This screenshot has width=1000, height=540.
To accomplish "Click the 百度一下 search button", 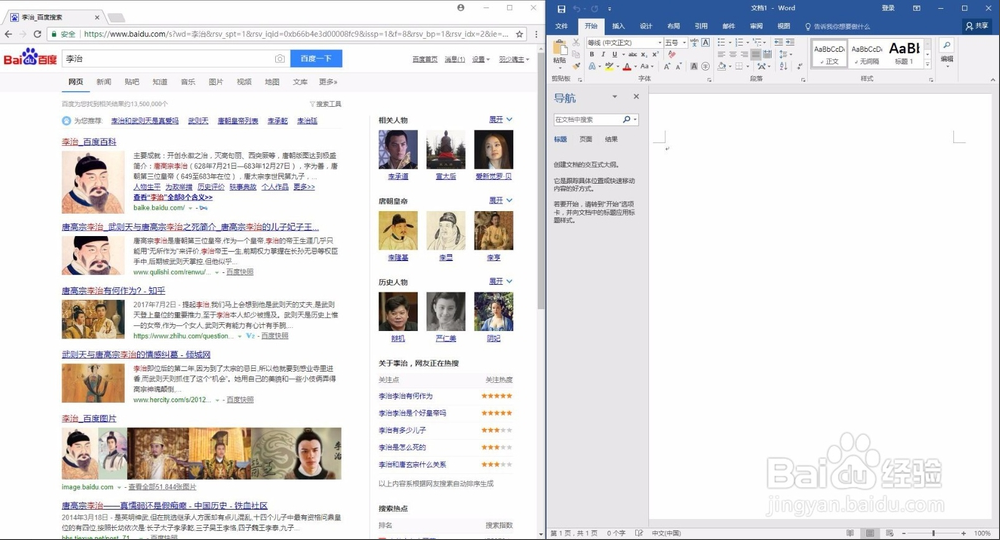I will [x=316, y=59].
